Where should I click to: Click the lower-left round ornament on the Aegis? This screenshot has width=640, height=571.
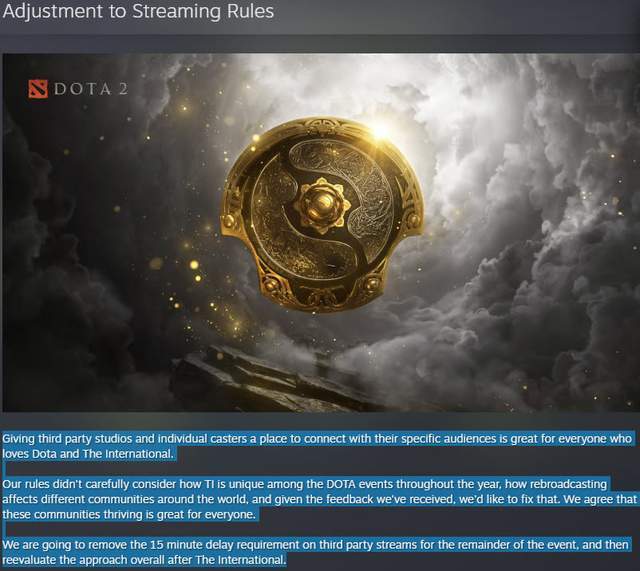(270, 283)
